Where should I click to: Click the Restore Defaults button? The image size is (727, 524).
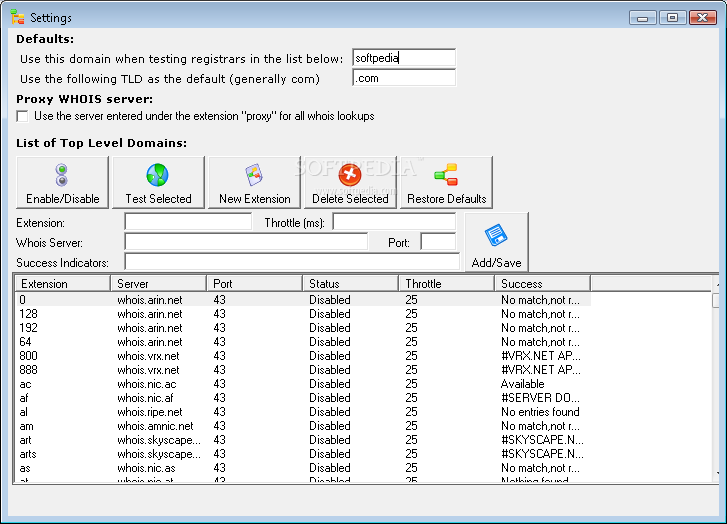pyautogui.click(x=446, y=183)
